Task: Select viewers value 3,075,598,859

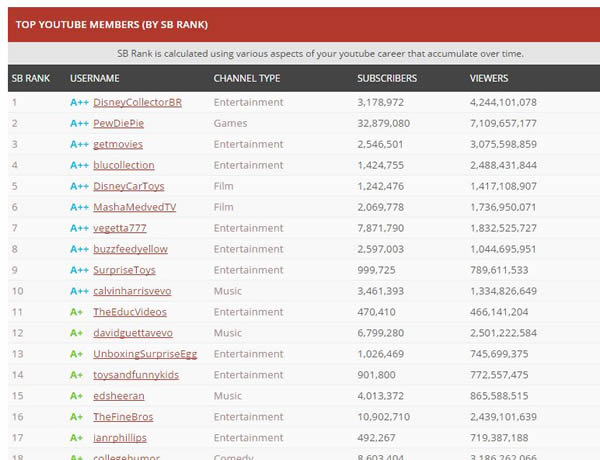Action: (x=503, y=145)
